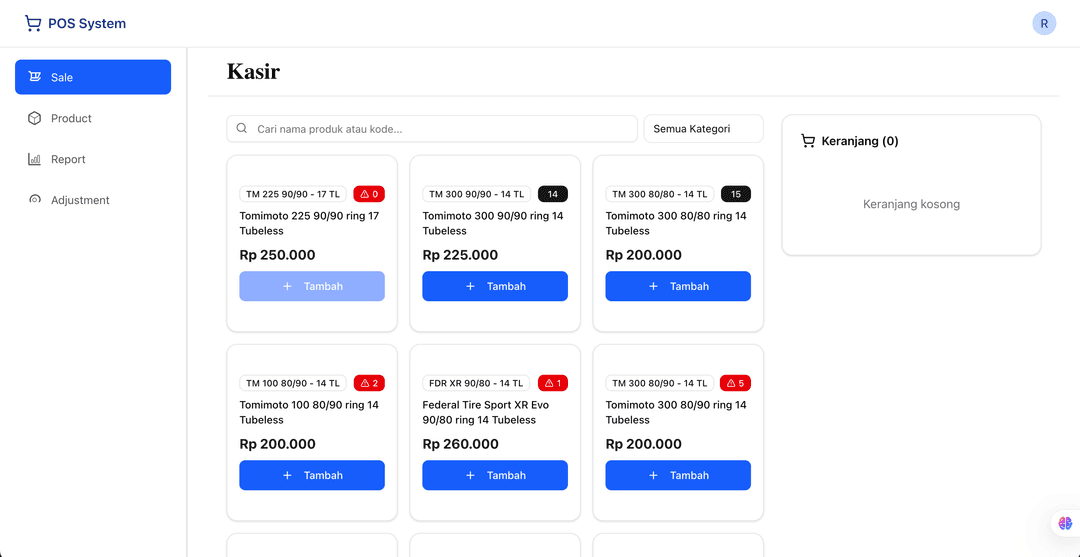The image size is (1080, 557).
Task: Add Tomimoto 100 80/90 ring 14 to cart
Action: tap(312, 475)
